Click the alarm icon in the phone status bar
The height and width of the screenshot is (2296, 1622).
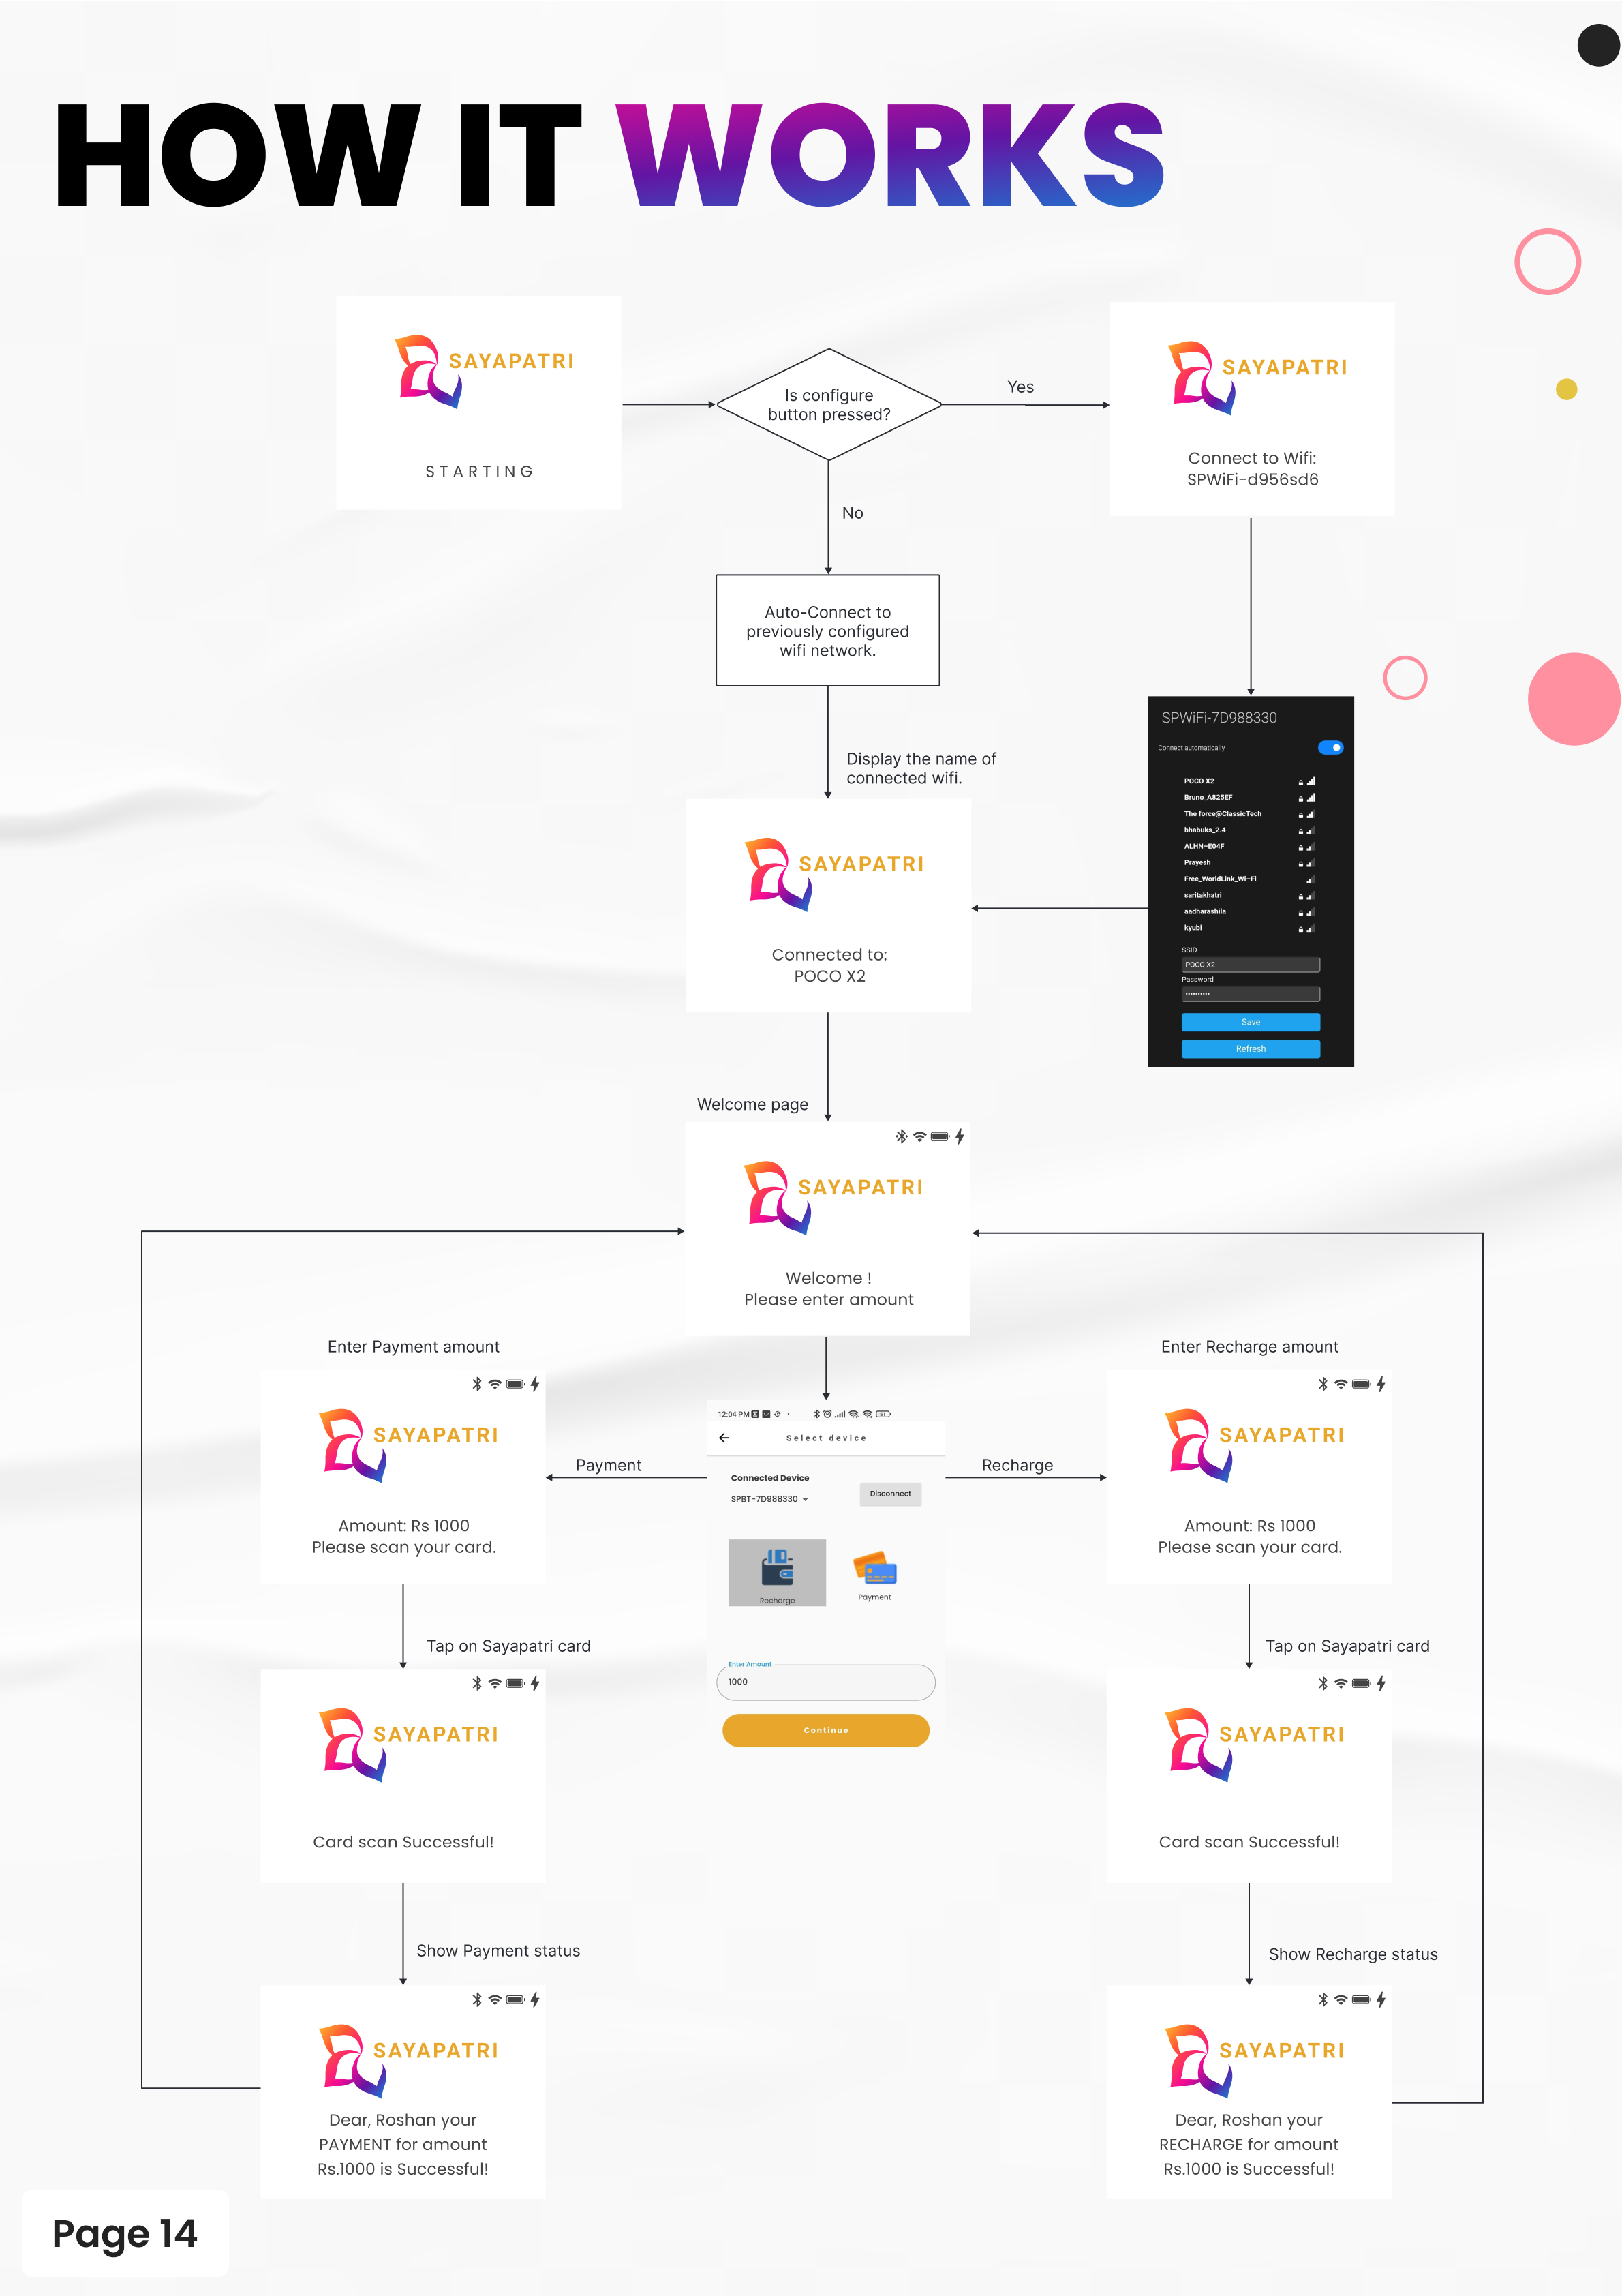827,1414
